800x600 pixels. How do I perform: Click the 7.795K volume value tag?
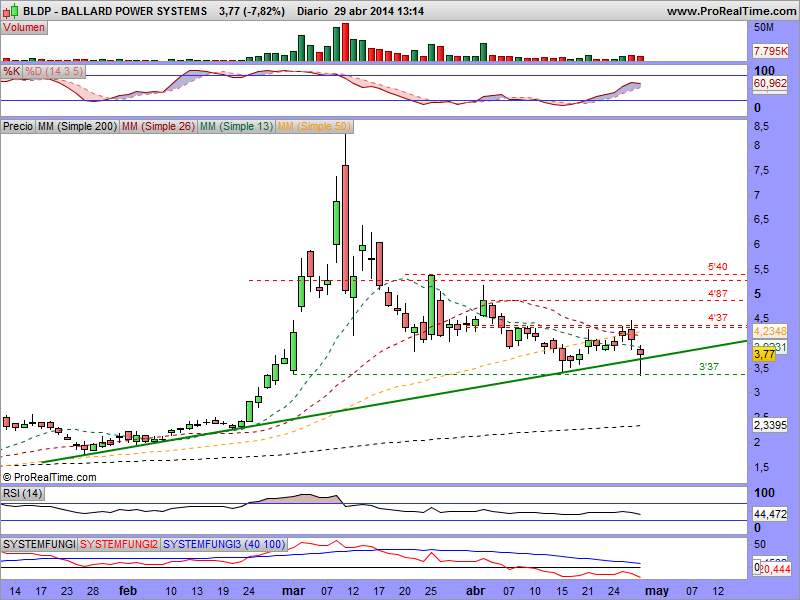[x=771, y=51]
